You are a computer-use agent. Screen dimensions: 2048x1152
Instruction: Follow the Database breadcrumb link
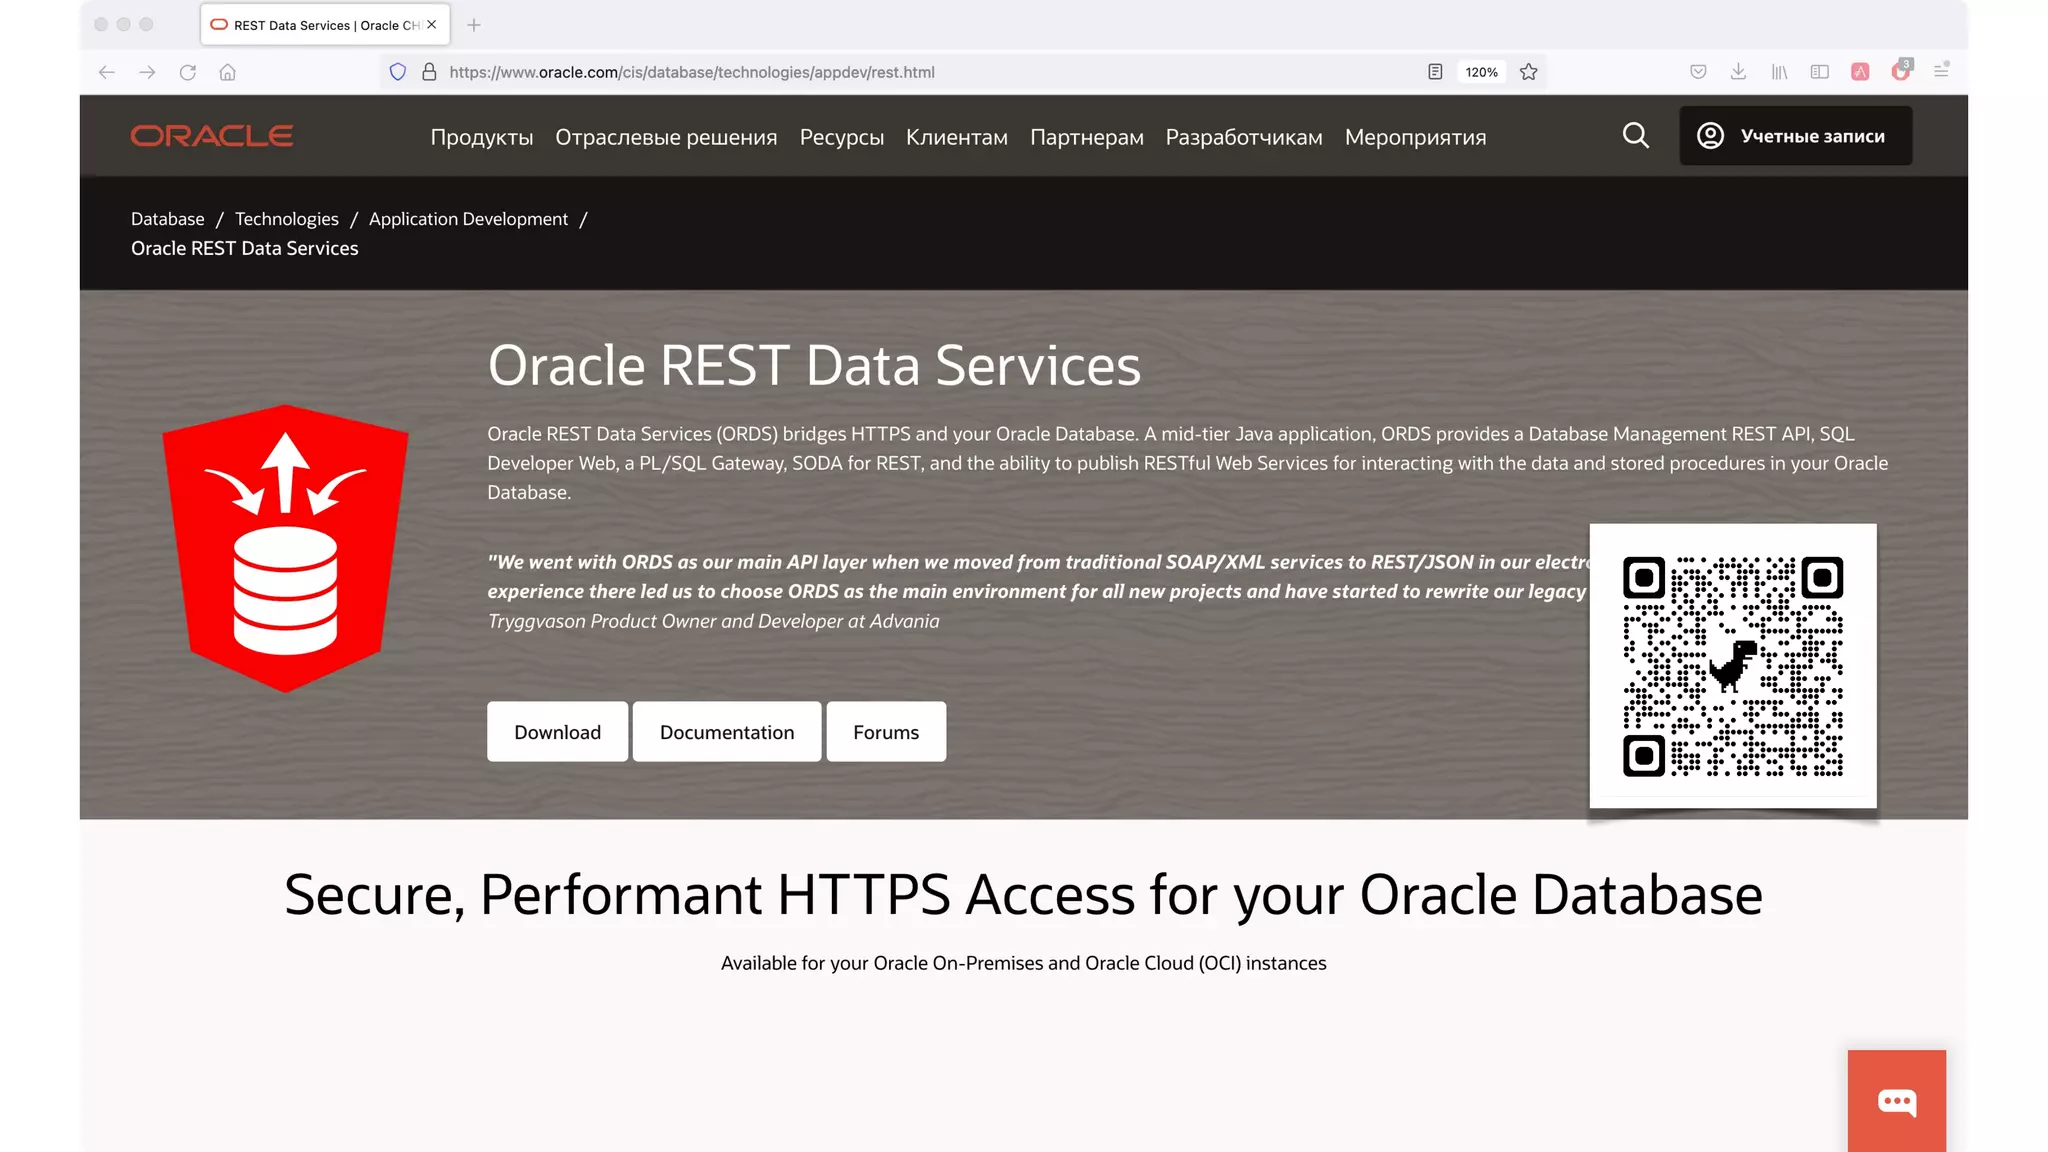pyautogui.click(x=168, y=219)
